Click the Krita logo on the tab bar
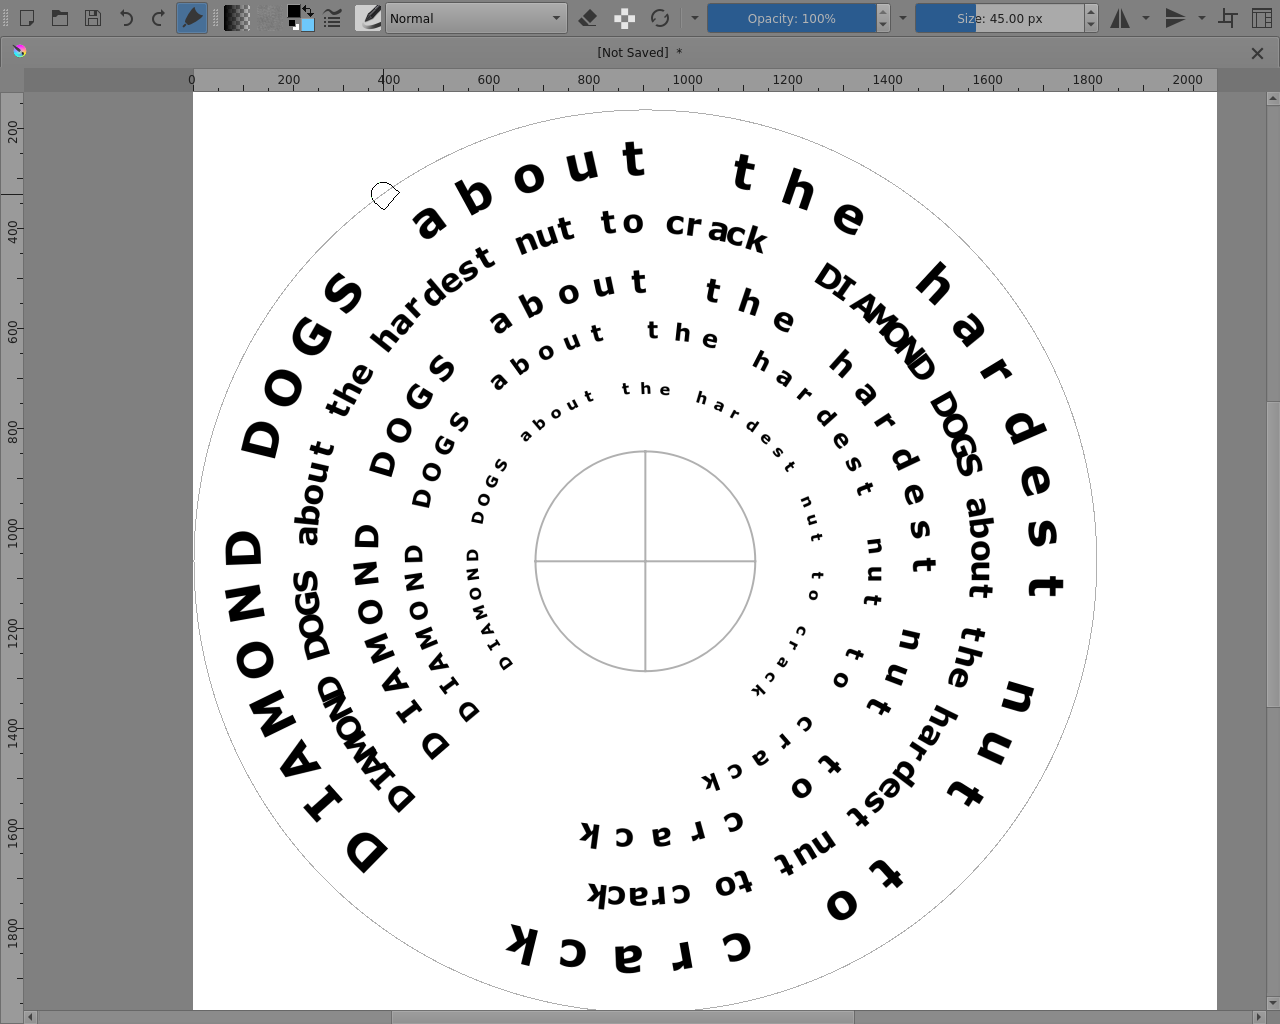Screen dimensions: 1280x1024 19,52
